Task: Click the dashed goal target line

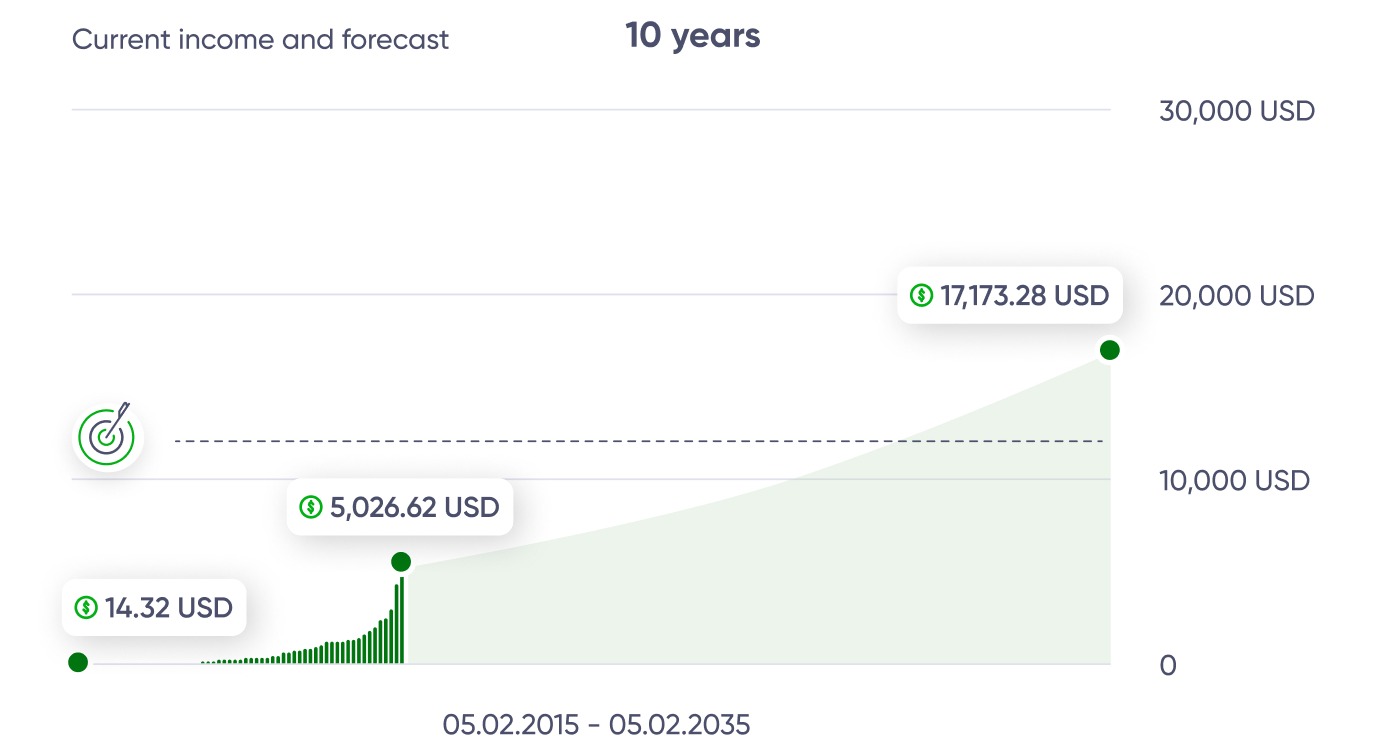Action: (x=639, y=441)
